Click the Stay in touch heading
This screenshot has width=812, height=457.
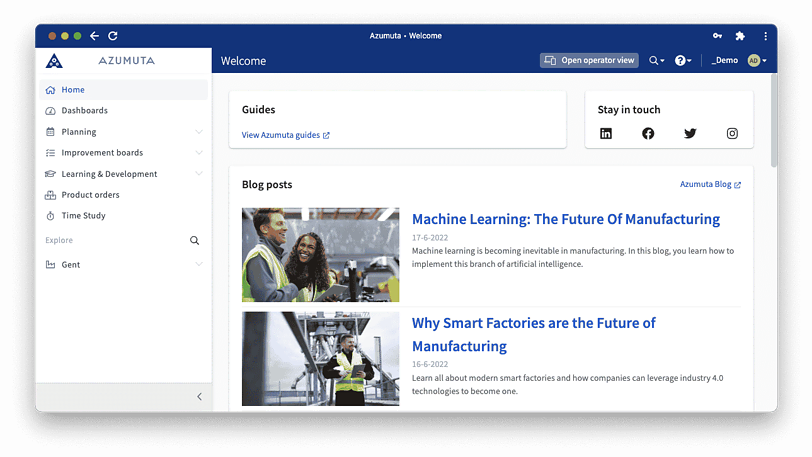click(629, 110)
